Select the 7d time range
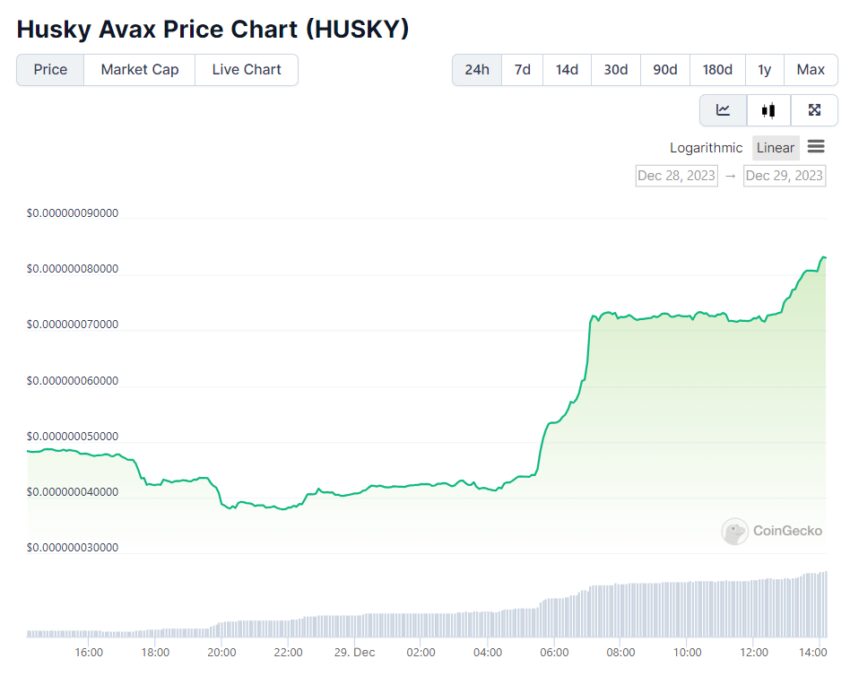This screenshot has height=676, width=850. 522,70
